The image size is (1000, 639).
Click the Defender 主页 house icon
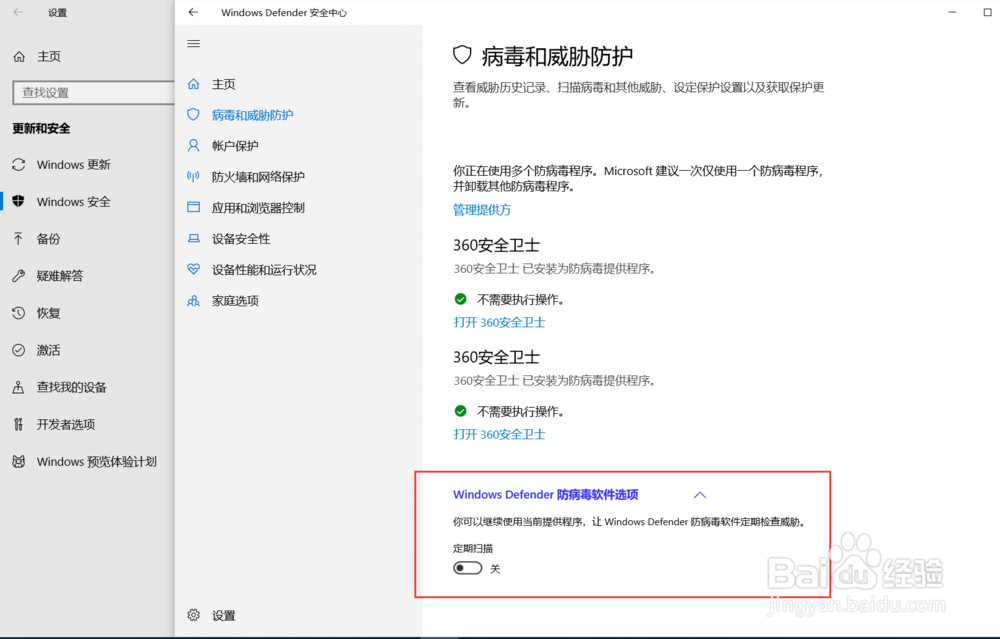click(193, 84)
